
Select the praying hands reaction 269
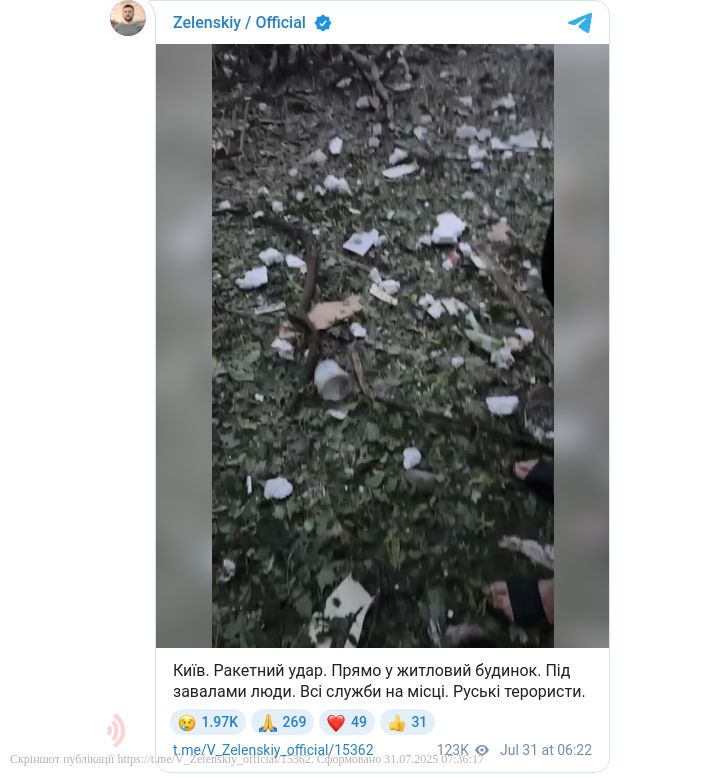(282, 722)
